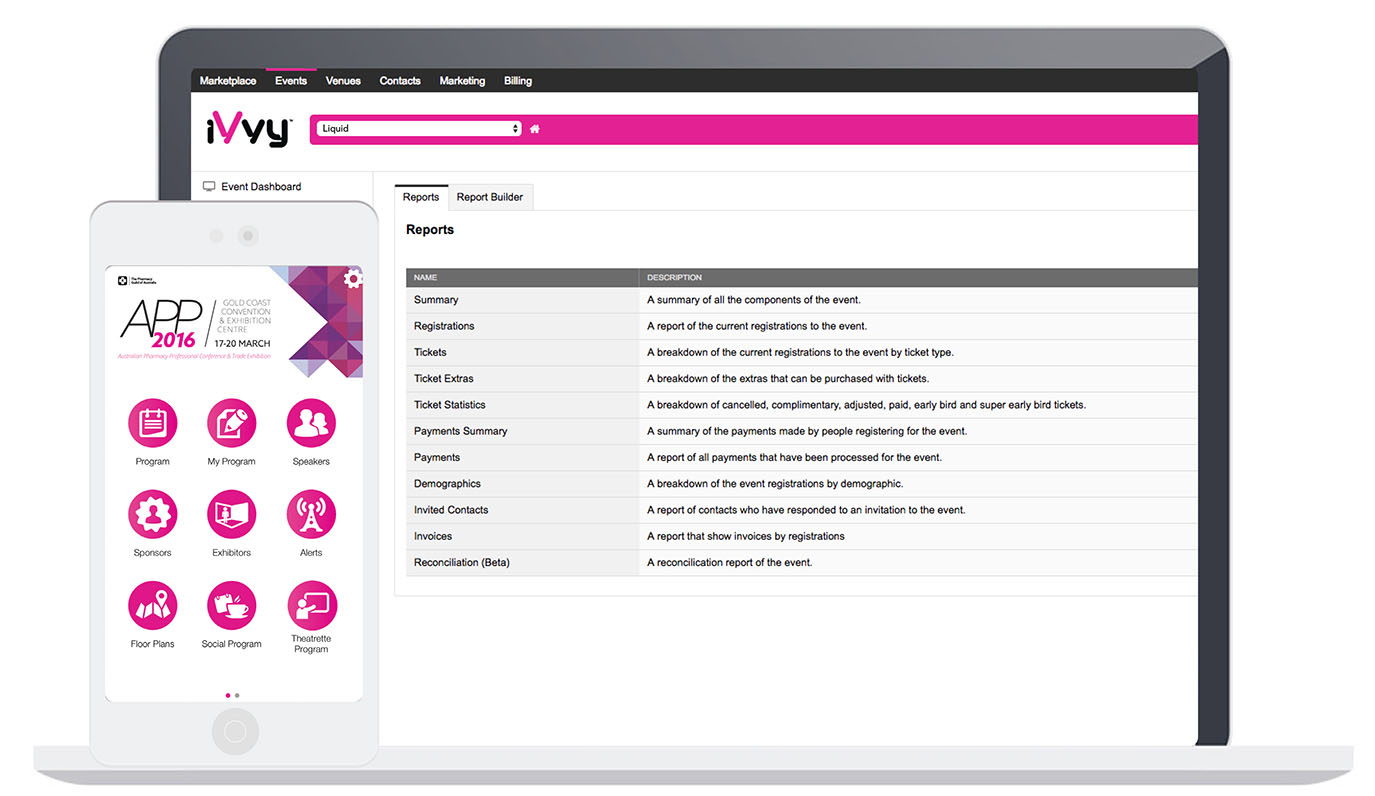Image resolution: width=1375 pixels, height=796 pixels.
Task: Expand the Liquid event dropdown
Action: click(418, 129)
